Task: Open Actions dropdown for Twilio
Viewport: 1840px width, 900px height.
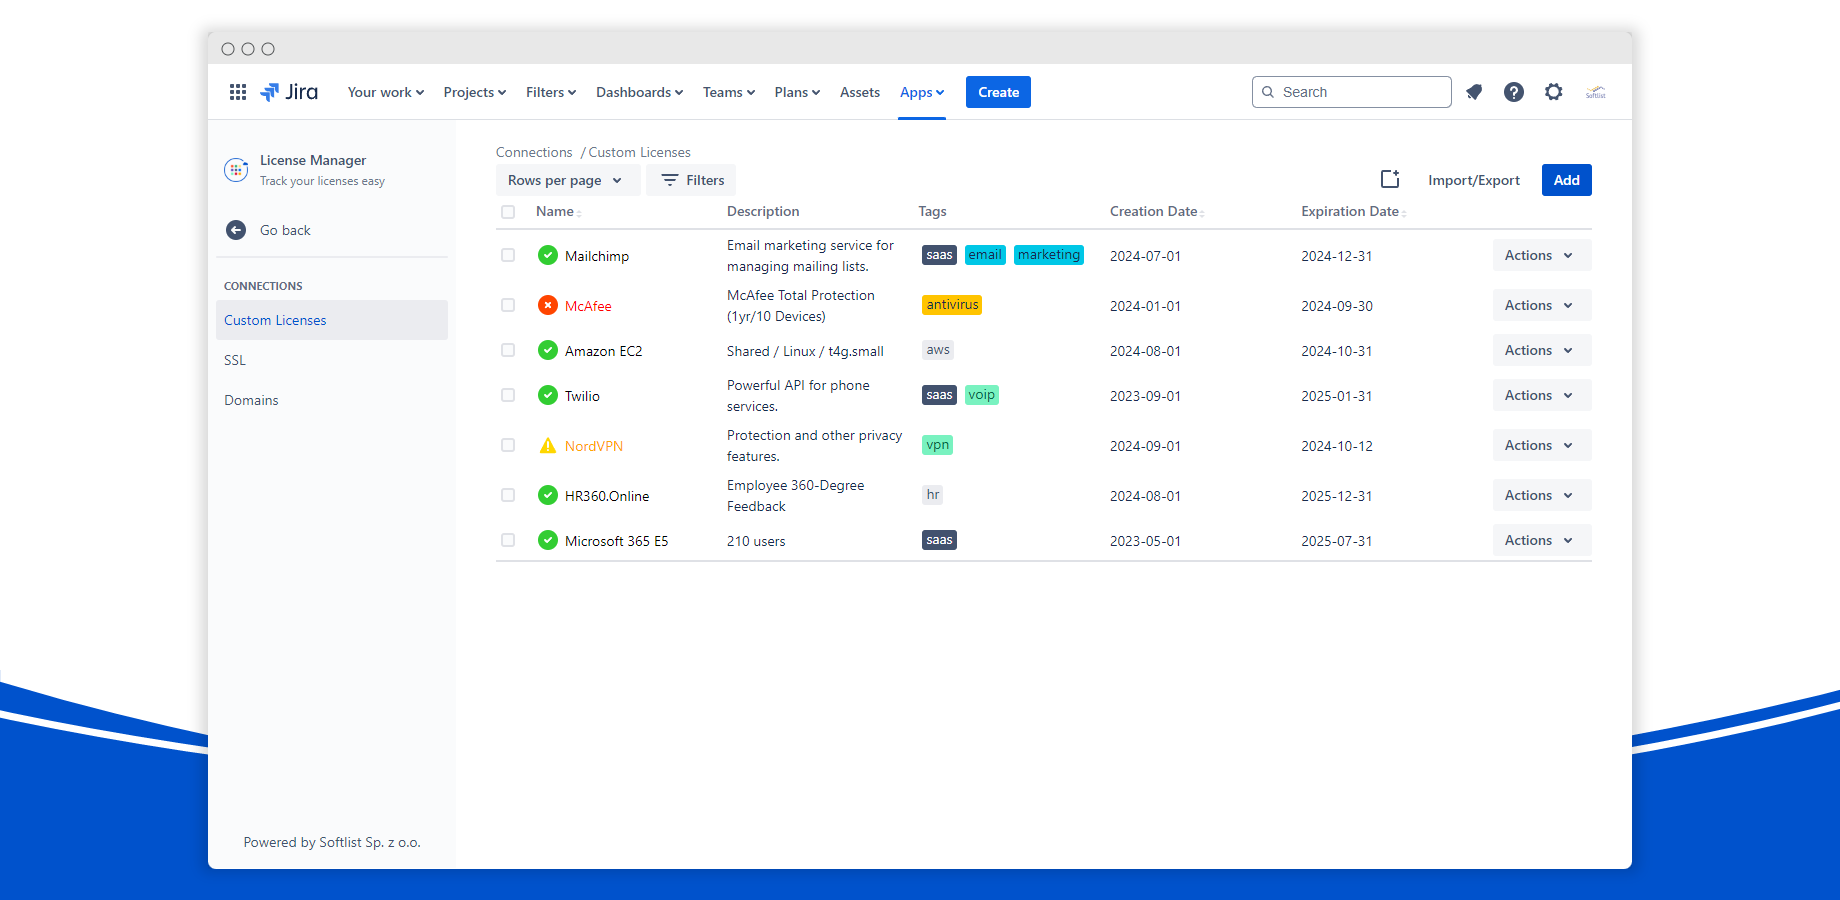Action: point(1541,395)
